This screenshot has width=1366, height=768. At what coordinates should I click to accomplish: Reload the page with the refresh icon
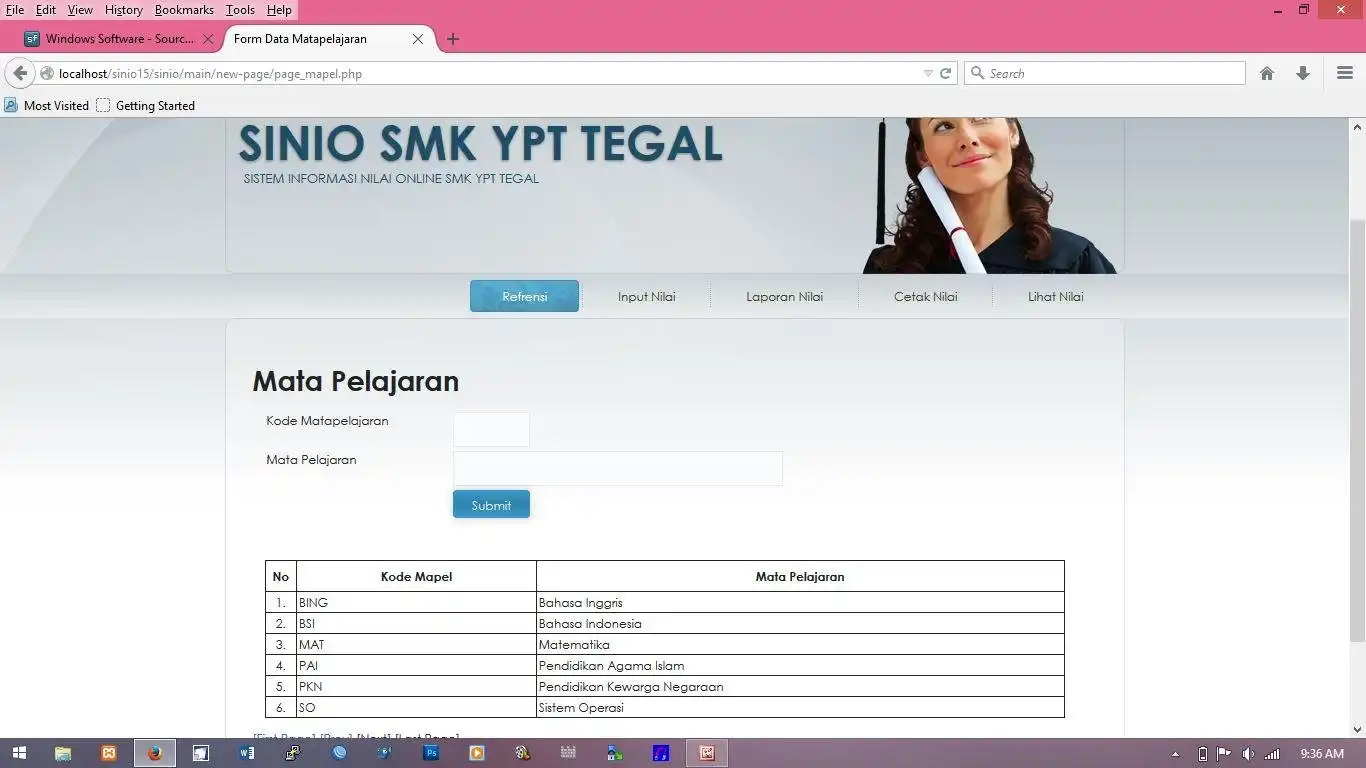(945, 73)
